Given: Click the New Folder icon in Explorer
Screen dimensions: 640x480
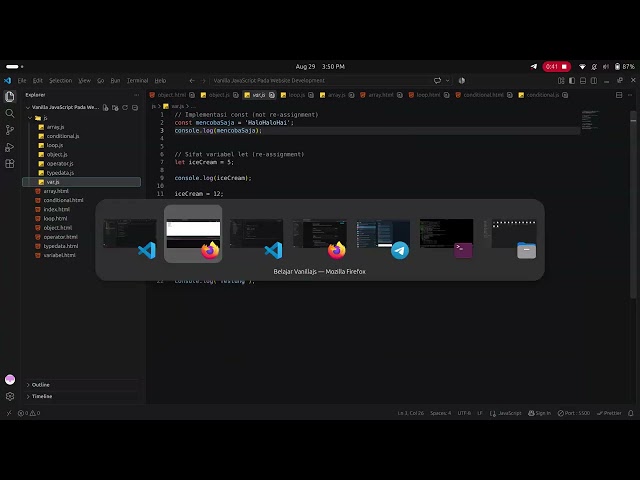Looking at the screenshot, I should pyautogui.click(x=116, y=108).
